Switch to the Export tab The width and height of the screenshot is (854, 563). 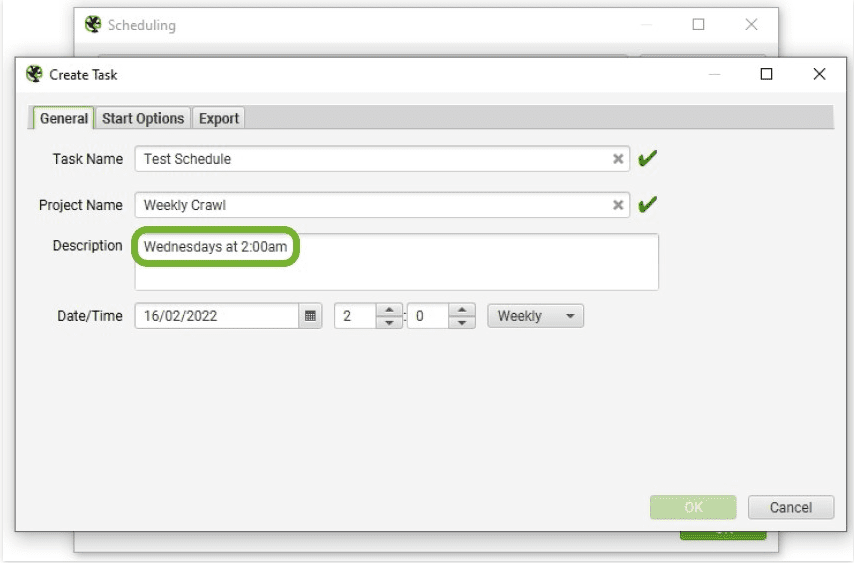(219, 118)
